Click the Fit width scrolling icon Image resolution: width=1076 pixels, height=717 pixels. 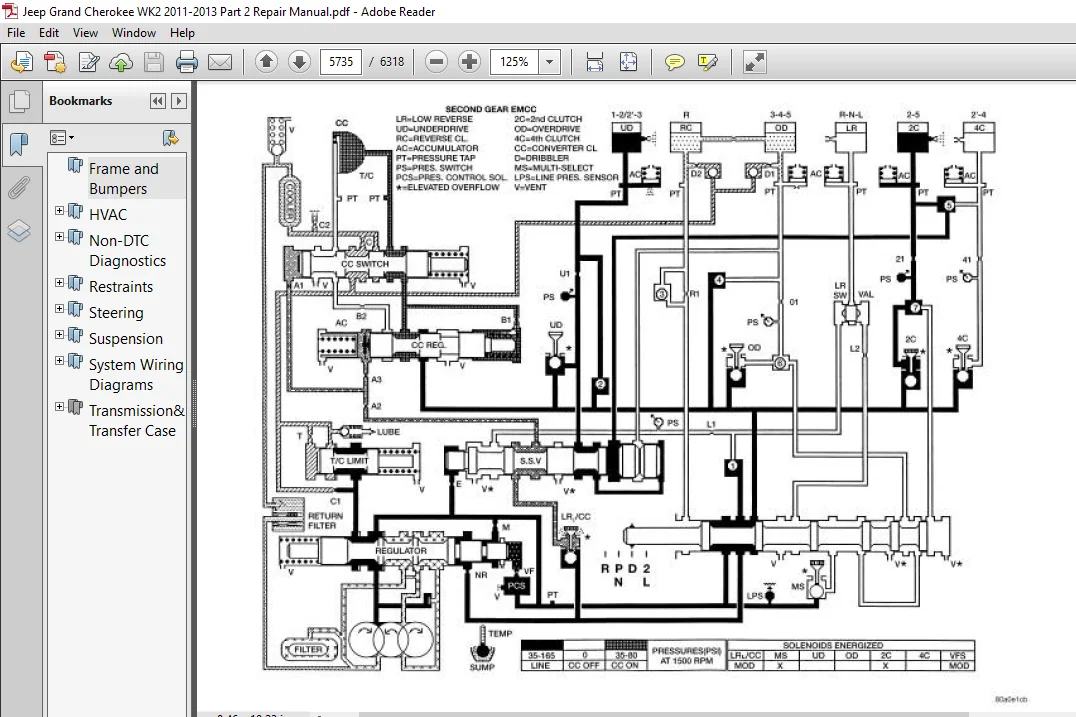(x=594, y=62)
